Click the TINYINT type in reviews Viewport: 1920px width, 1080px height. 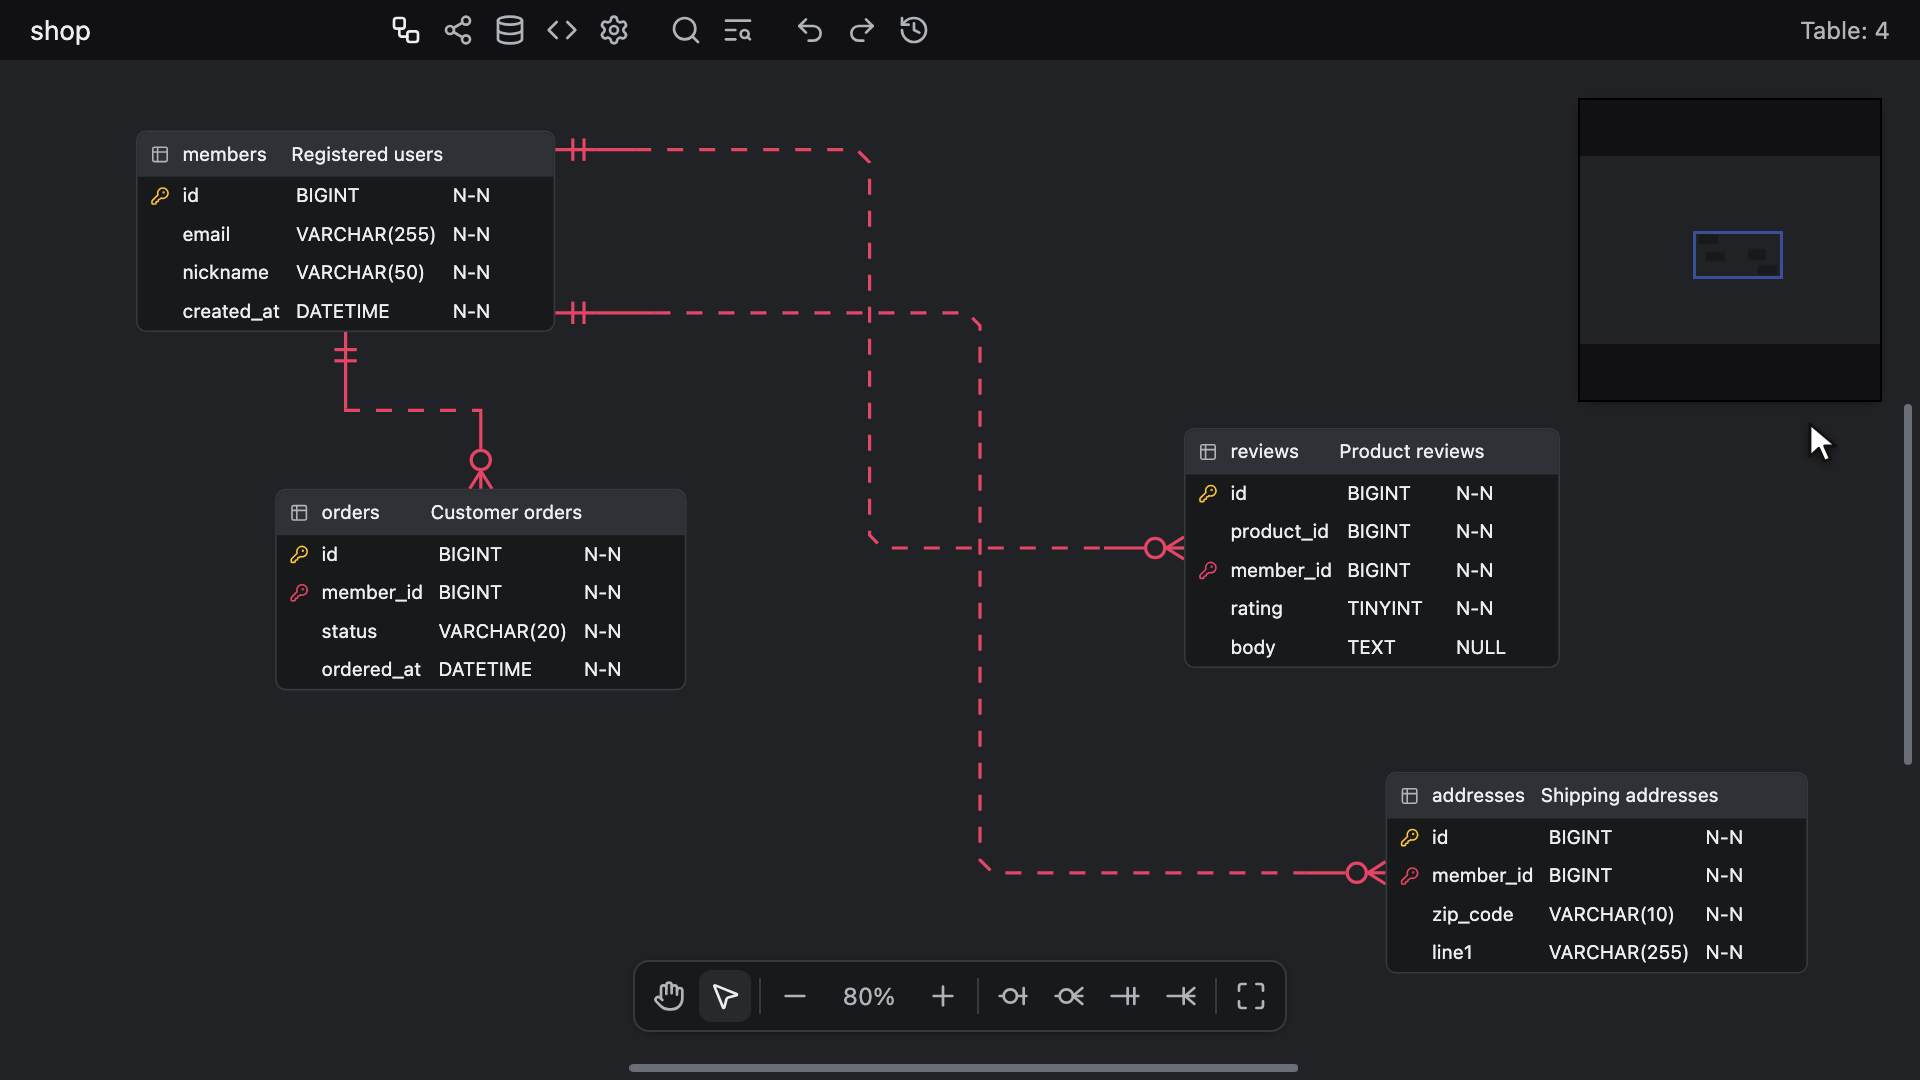[x=1384, y=608]
